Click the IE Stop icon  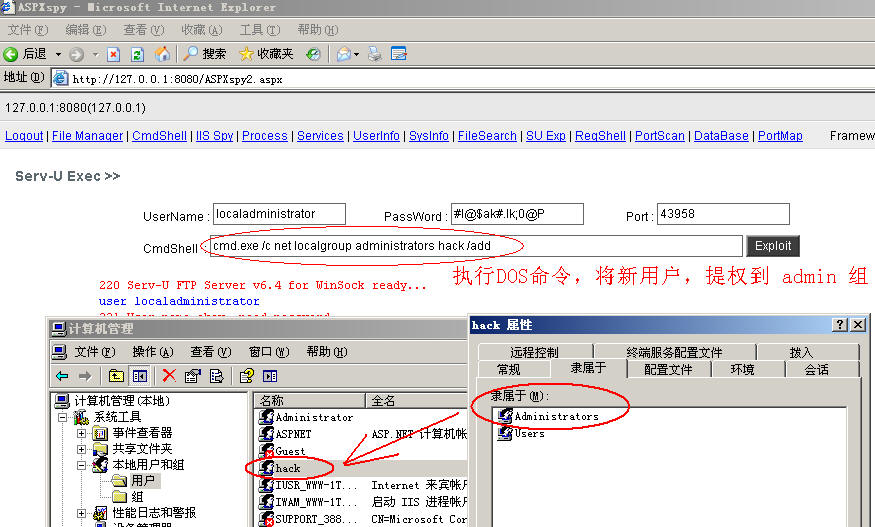(x=113, y=54)
